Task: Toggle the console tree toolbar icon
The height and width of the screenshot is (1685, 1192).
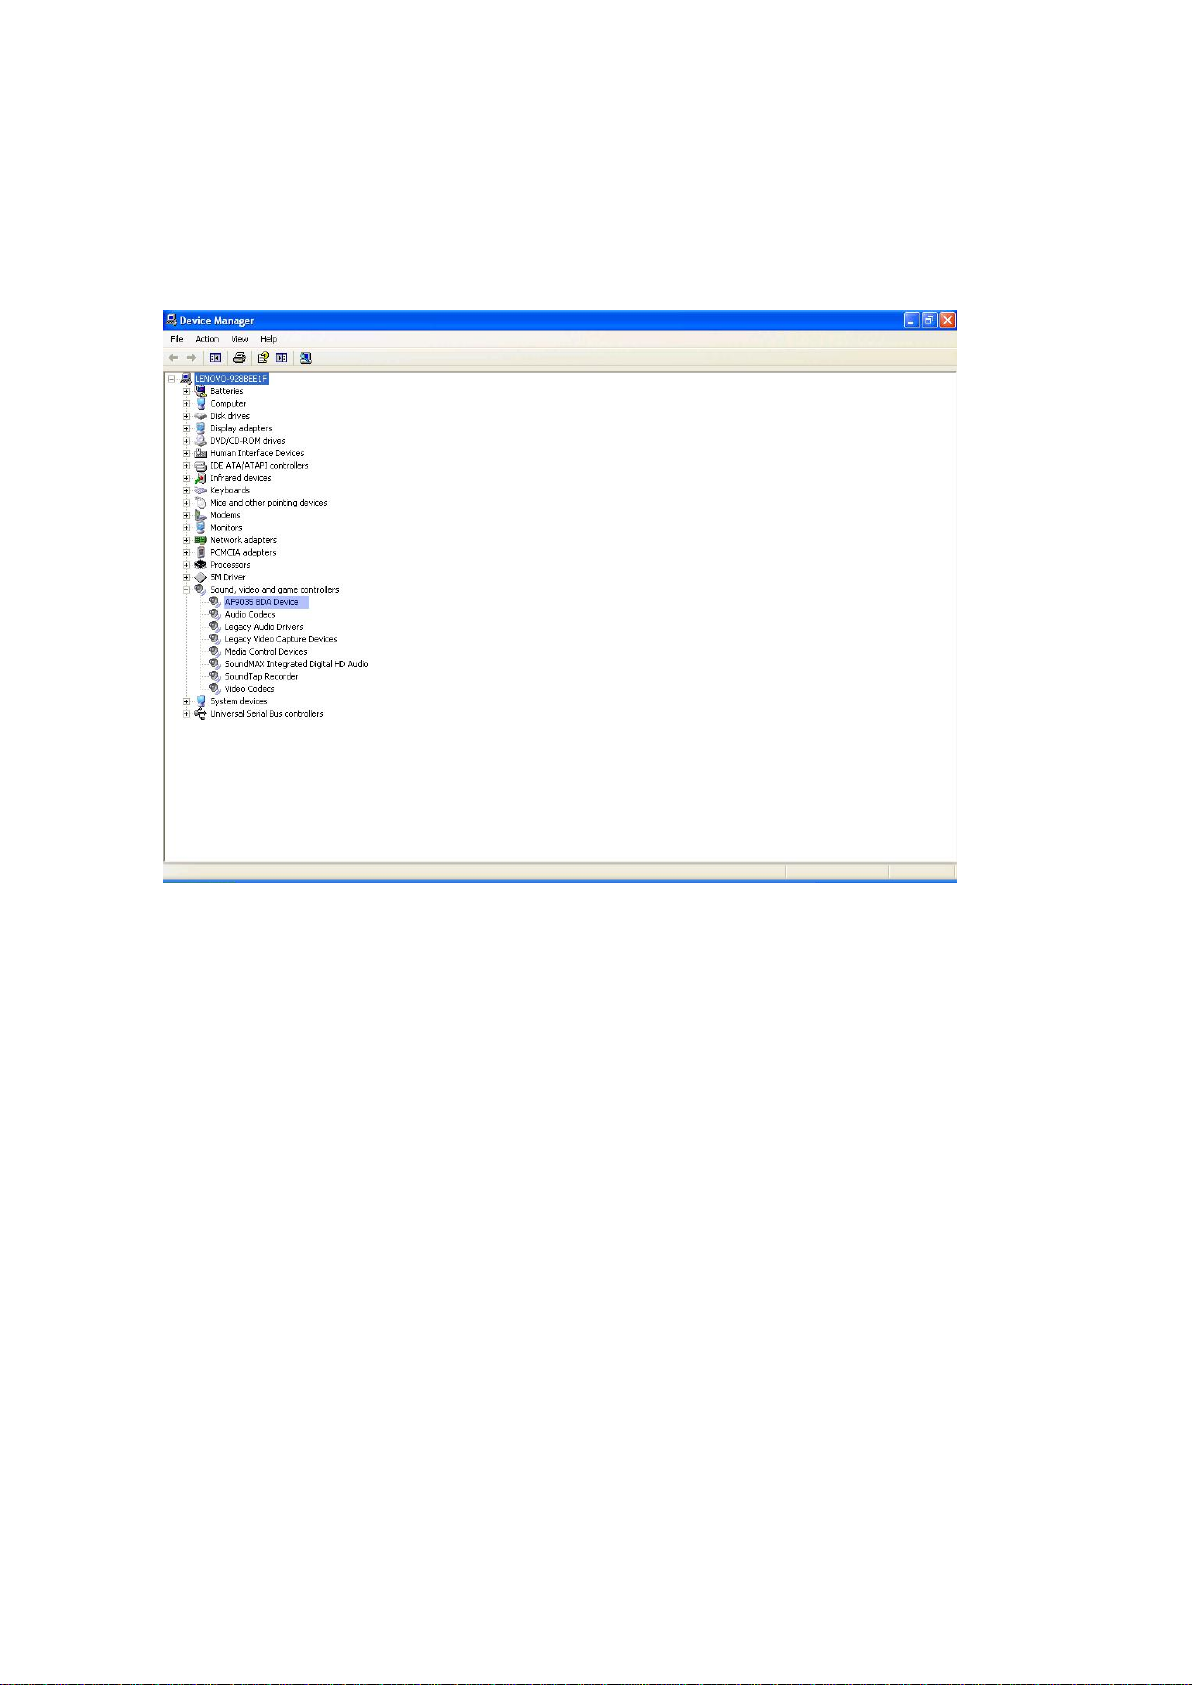Action: (215, 358)
